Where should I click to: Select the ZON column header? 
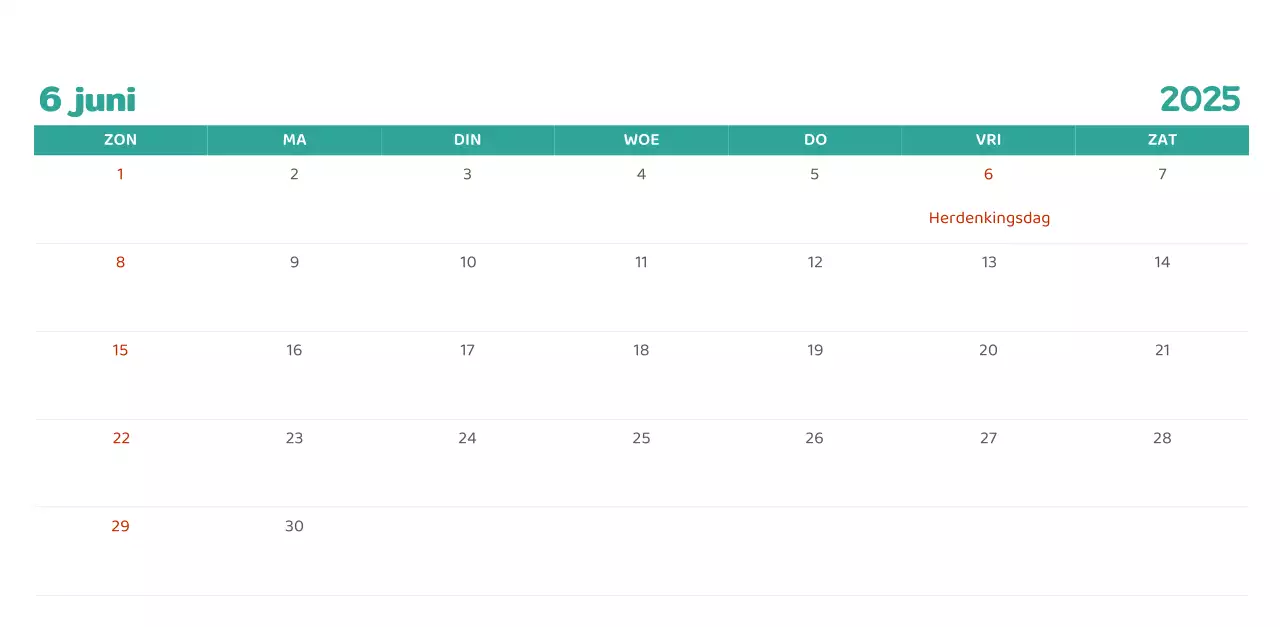point(120,140)
